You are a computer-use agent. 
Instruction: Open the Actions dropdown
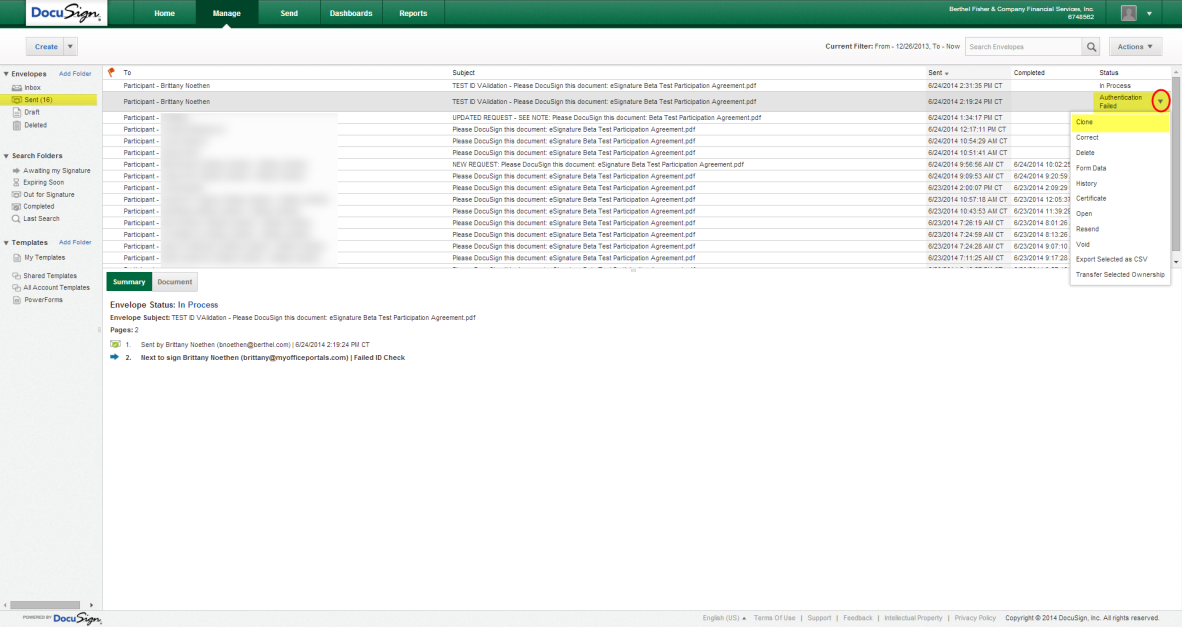tap(1135, 47)
